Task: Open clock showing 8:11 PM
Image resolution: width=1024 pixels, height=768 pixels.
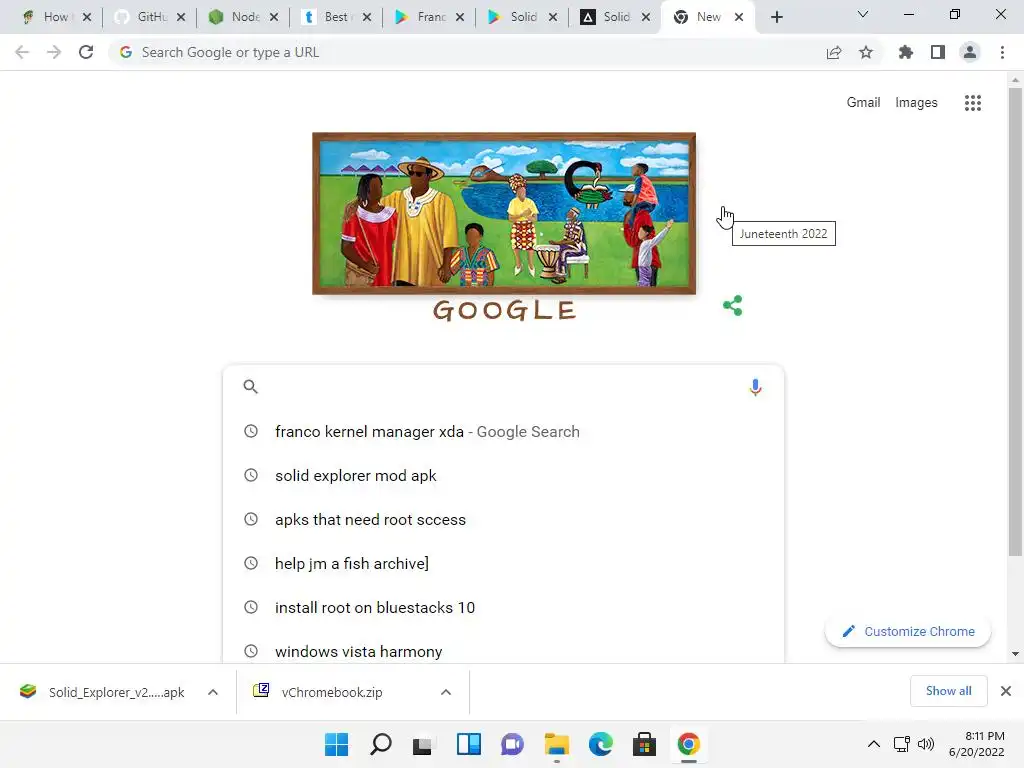Action: point(977,744)
